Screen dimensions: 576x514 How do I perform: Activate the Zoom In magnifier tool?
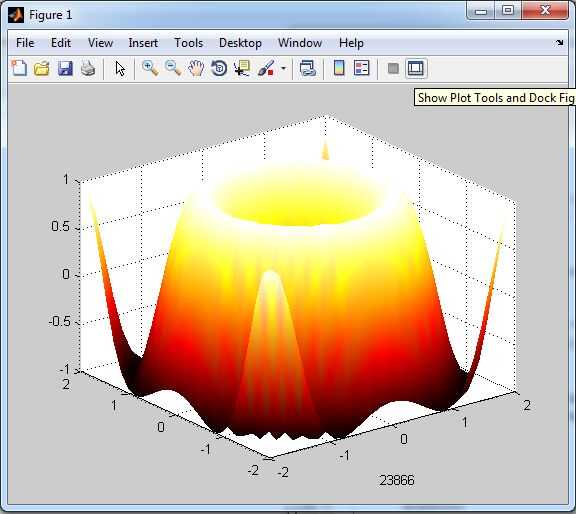150,68
